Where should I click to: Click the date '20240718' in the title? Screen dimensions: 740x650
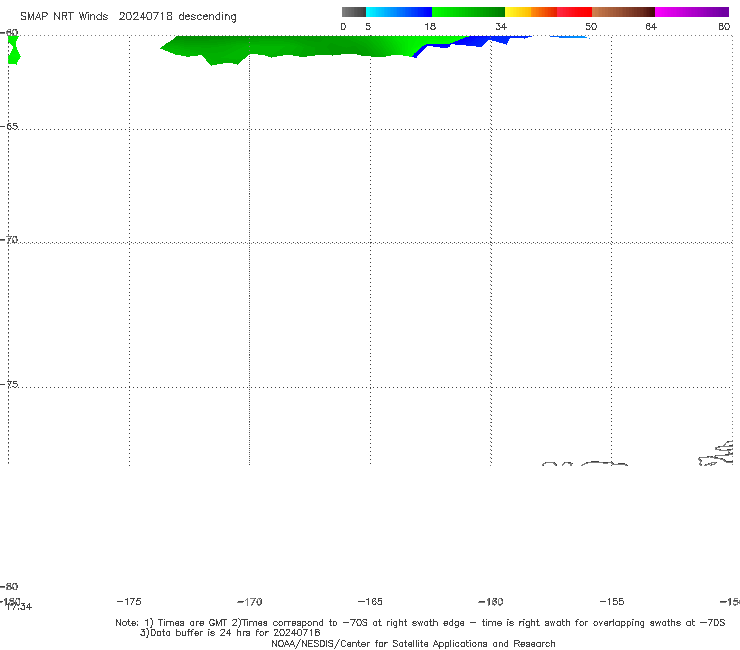pos(145,17)
